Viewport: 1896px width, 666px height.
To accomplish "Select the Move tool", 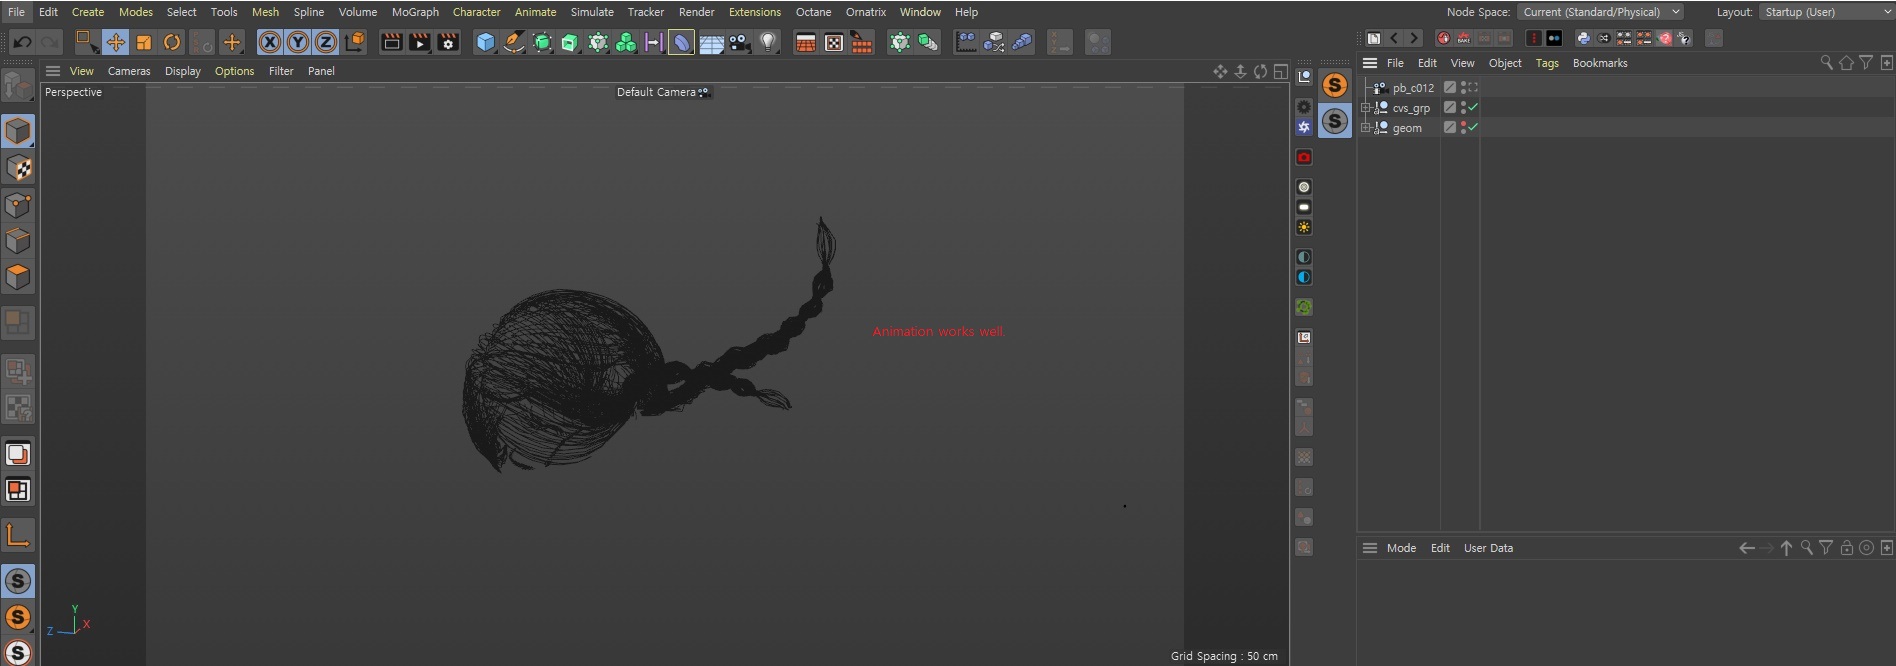I will [116, 42].
